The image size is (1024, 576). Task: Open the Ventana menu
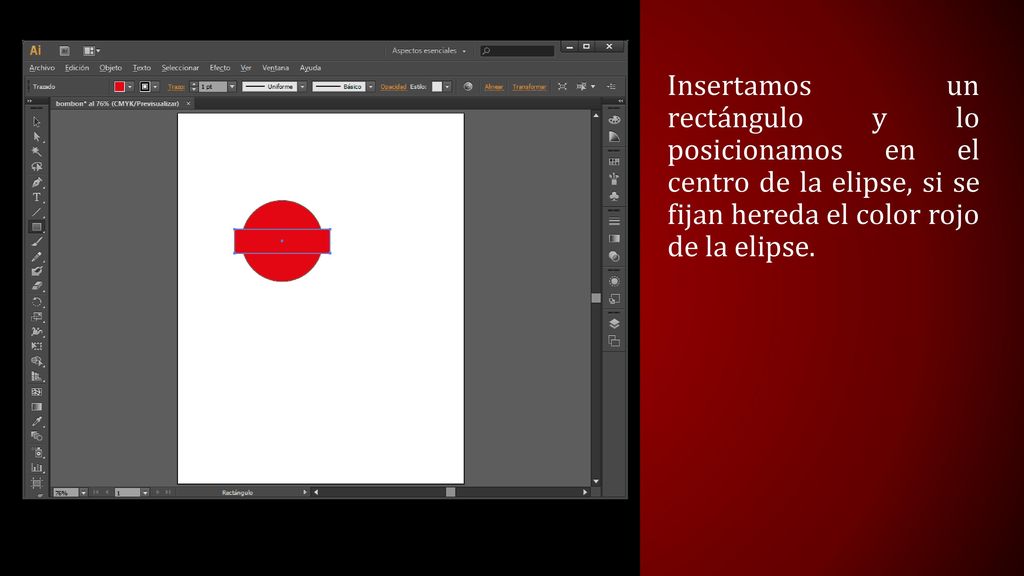point(275,68)
